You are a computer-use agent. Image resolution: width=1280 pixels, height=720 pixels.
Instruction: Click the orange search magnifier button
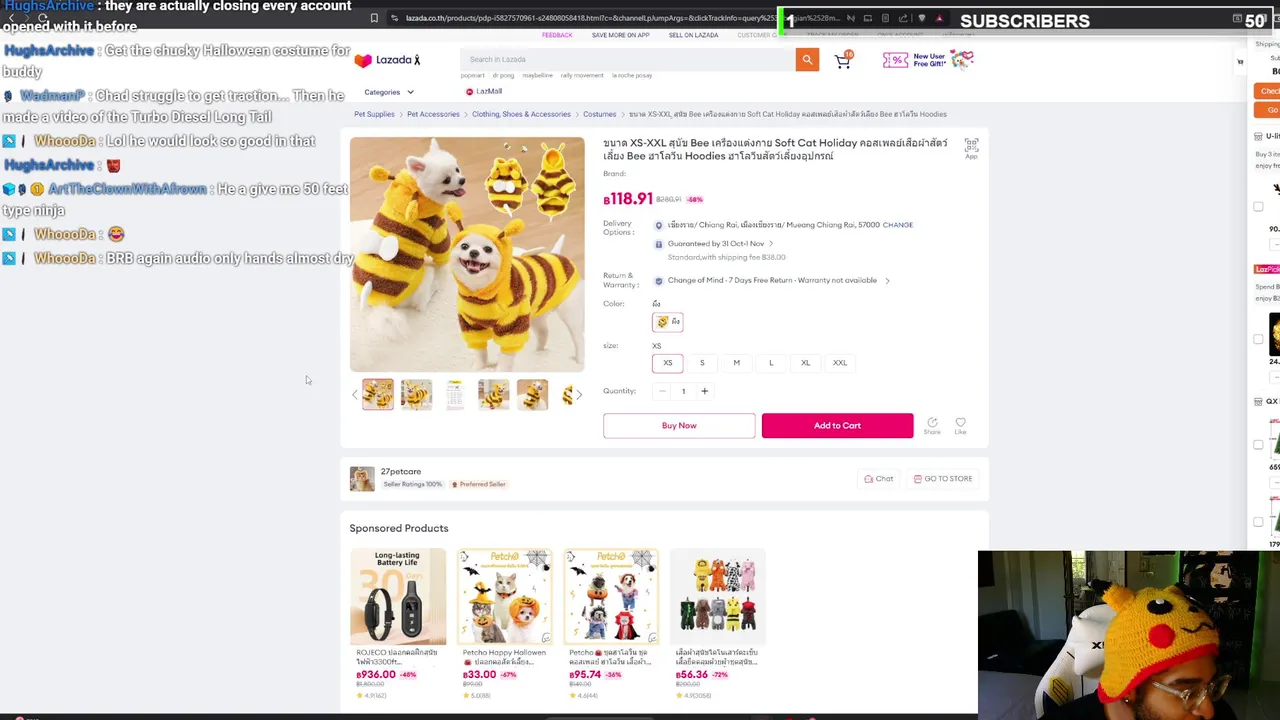(x=807, y=60)
